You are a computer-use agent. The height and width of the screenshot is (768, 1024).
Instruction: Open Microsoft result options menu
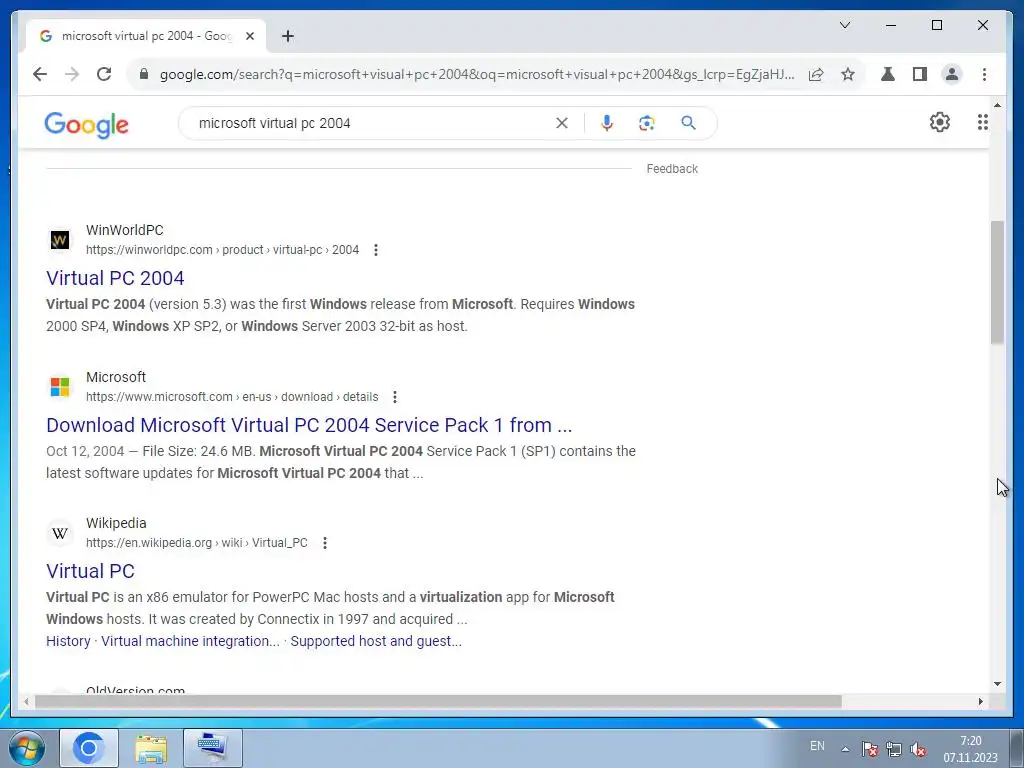(x=394, y=397)
